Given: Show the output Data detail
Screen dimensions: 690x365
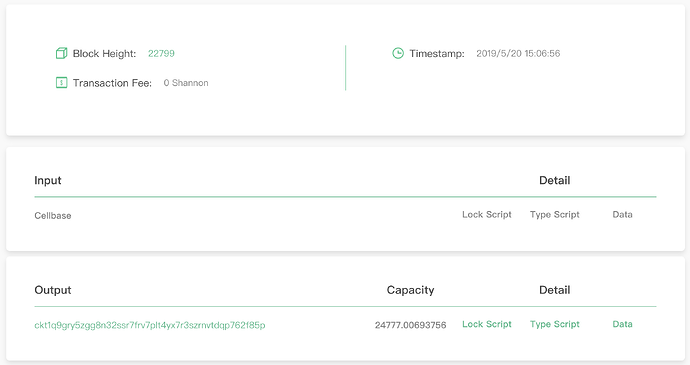Looking at the screenshot, I should pyautogui.click(x=622, y=324).
